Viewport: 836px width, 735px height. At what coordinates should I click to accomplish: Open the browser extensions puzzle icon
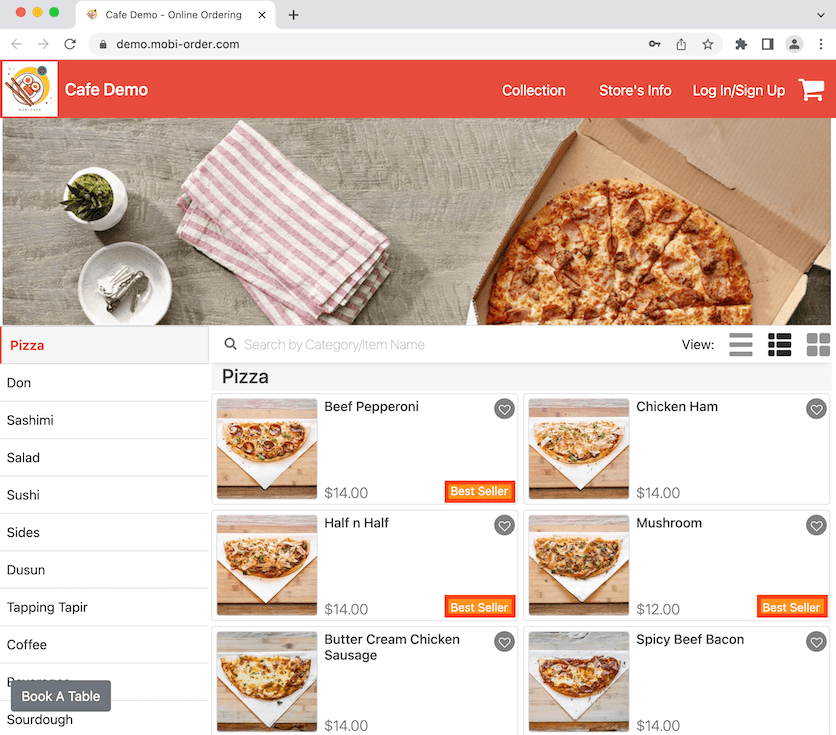741,44
